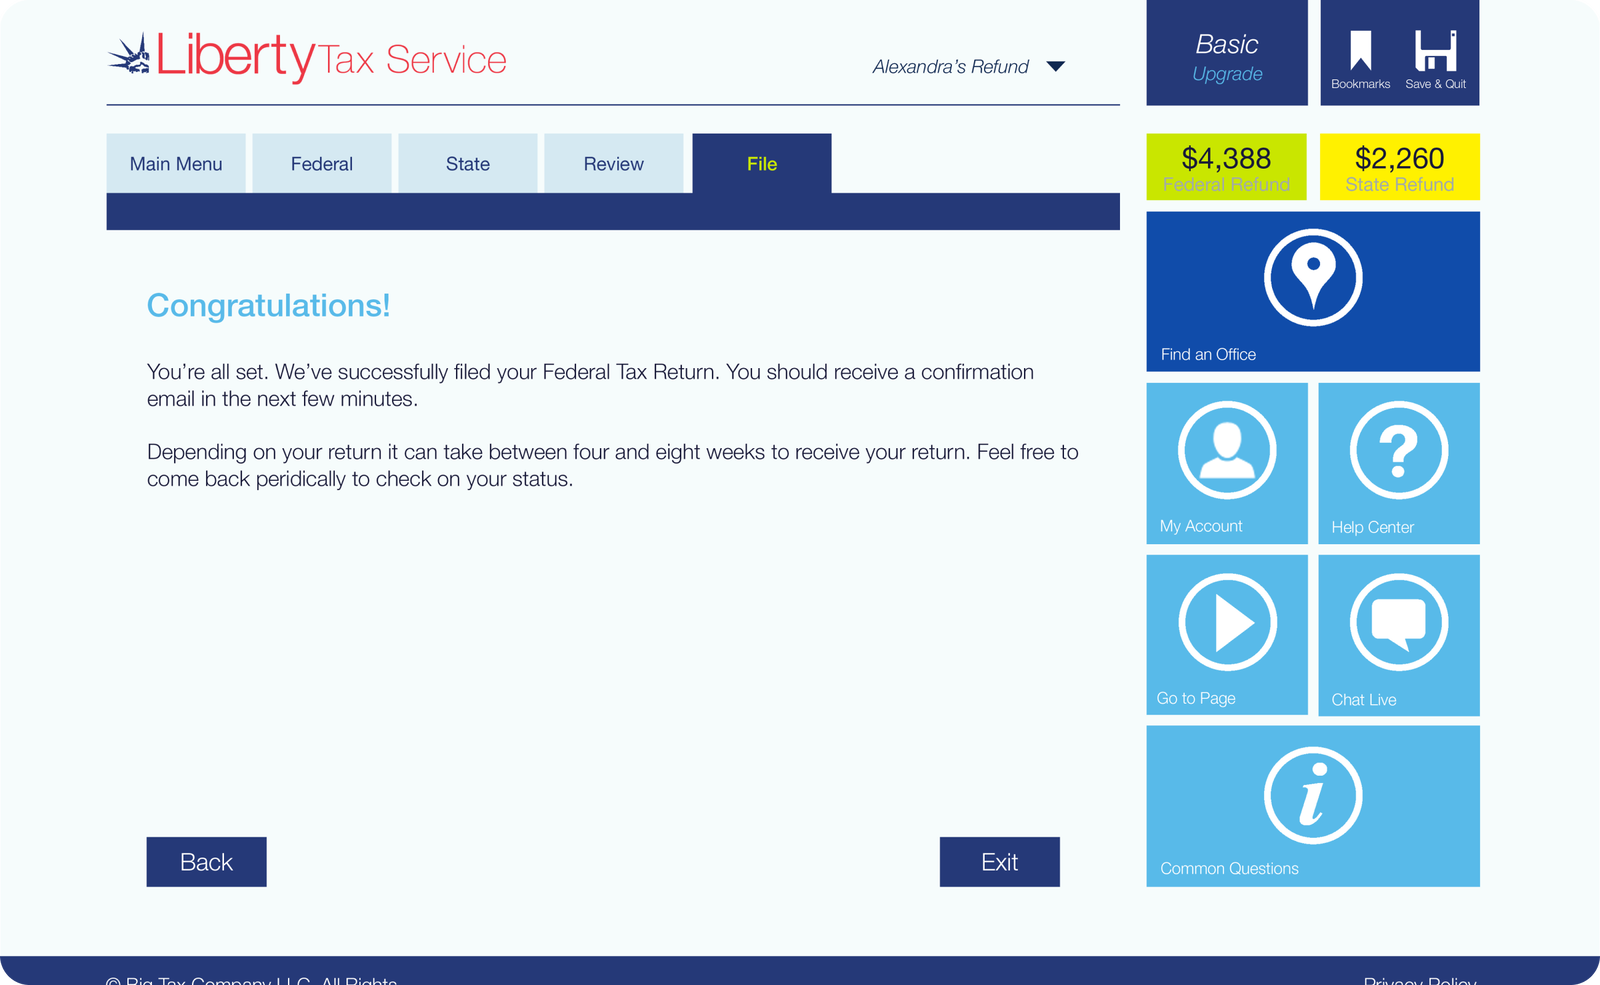Open the Bookmarks icon
Viewport: 1600px width, 985px height.
[1360, 50]
